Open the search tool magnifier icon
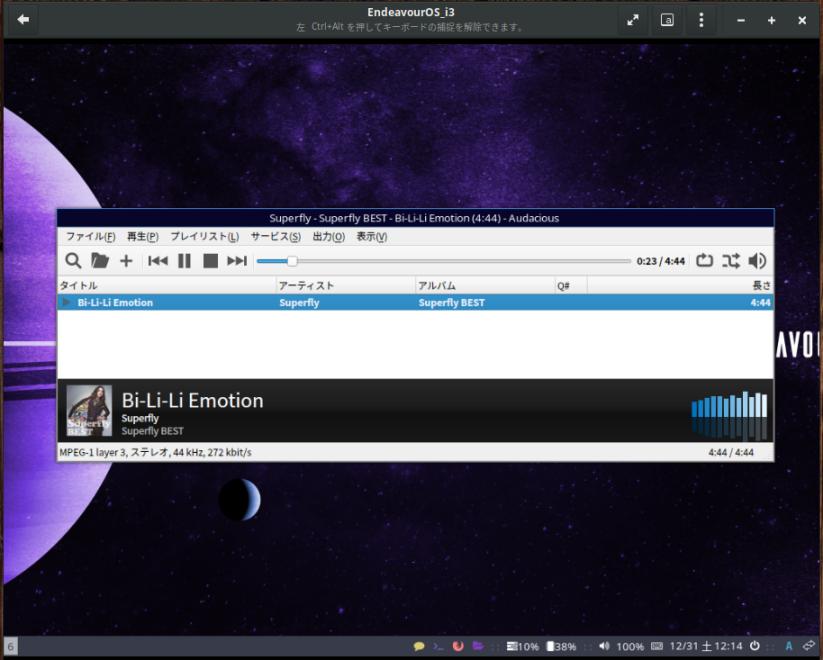Image resolution: width=823 pixels, height=660 pixels. pos(73,260)
